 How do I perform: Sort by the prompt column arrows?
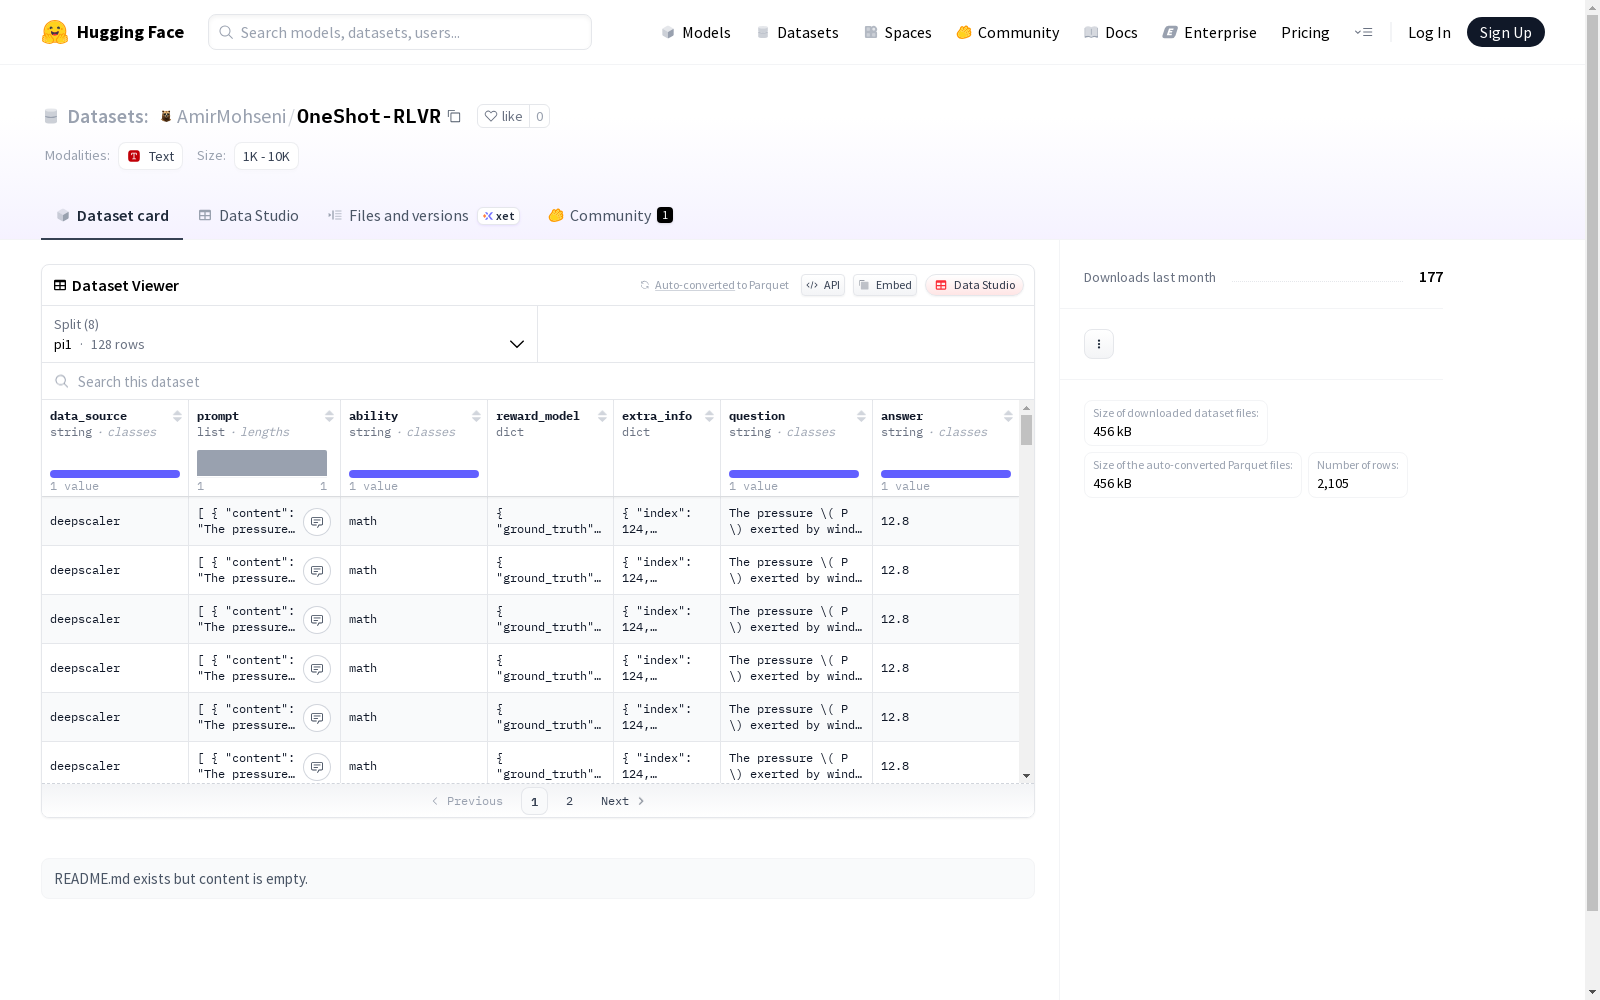click(329, 416)
